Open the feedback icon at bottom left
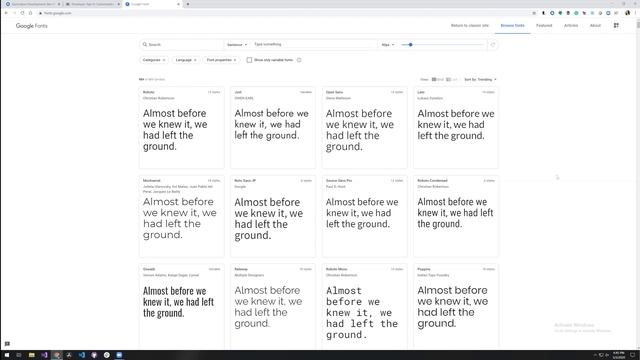 7,344
